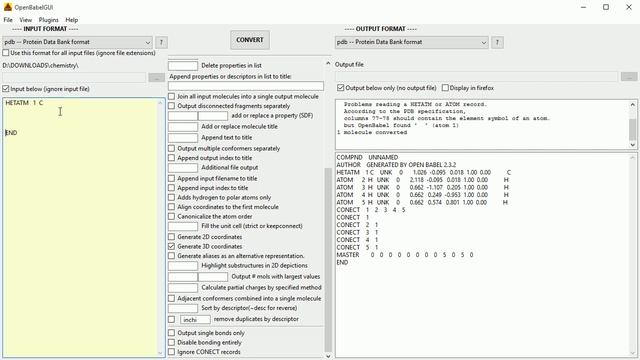Click the output file browse '...' button
Viewport: 640px width, 360px height.
click(x=629, y=76)
